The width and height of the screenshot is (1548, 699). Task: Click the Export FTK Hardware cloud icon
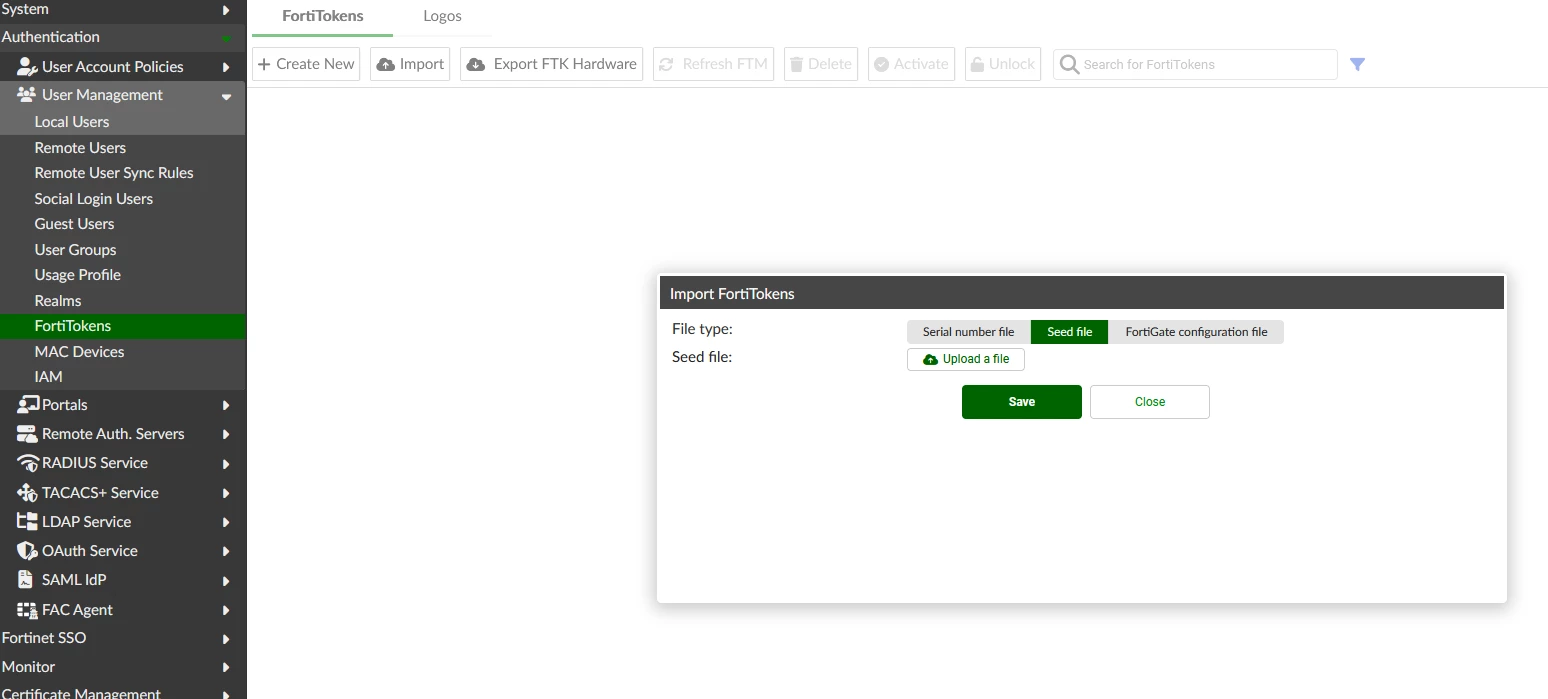click(476, 64)
